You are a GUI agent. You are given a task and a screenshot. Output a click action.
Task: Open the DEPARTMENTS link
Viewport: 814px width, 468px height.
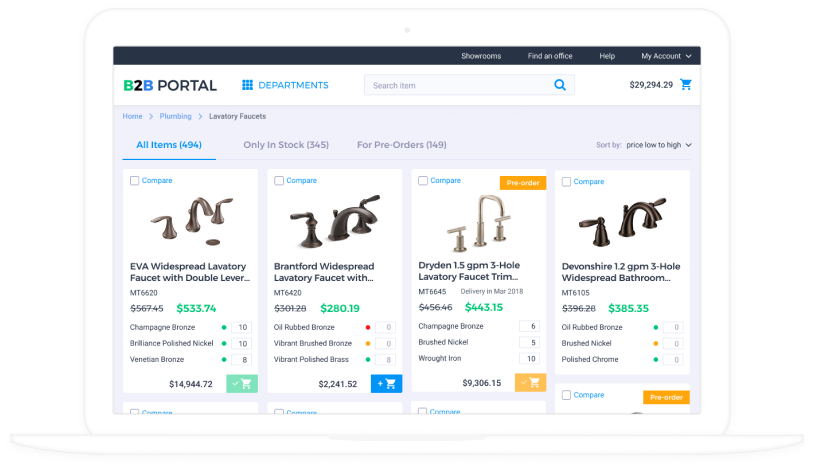[x=293, y=85]
